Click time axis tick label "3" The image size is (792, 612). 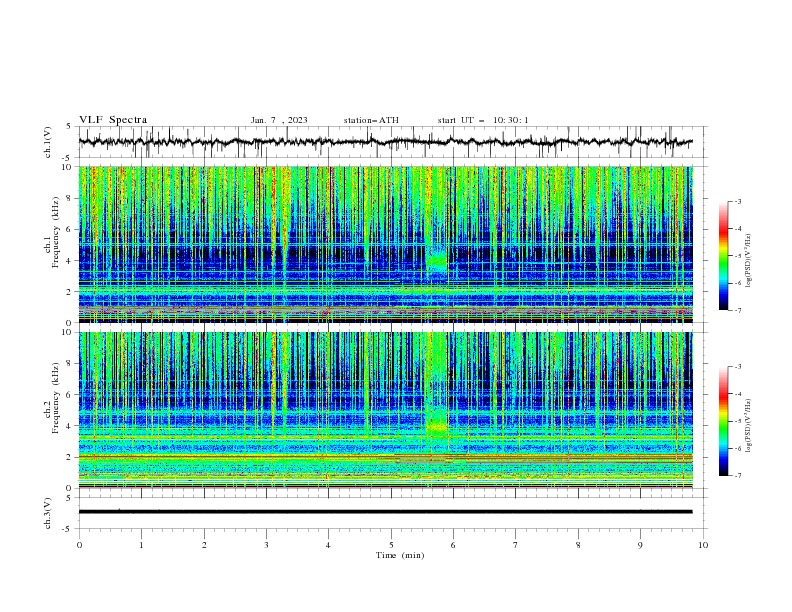pyautogui.click(x=266, y=545)
